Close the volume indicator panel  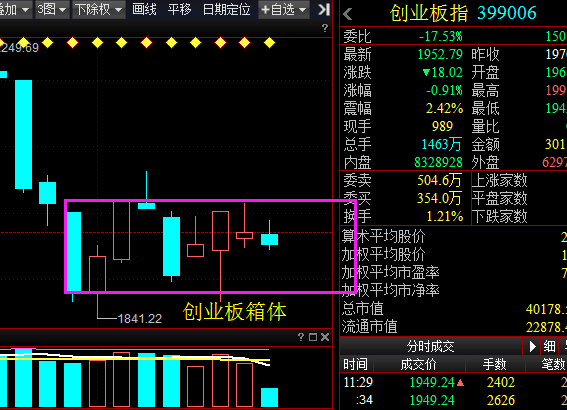coord(325,337)
